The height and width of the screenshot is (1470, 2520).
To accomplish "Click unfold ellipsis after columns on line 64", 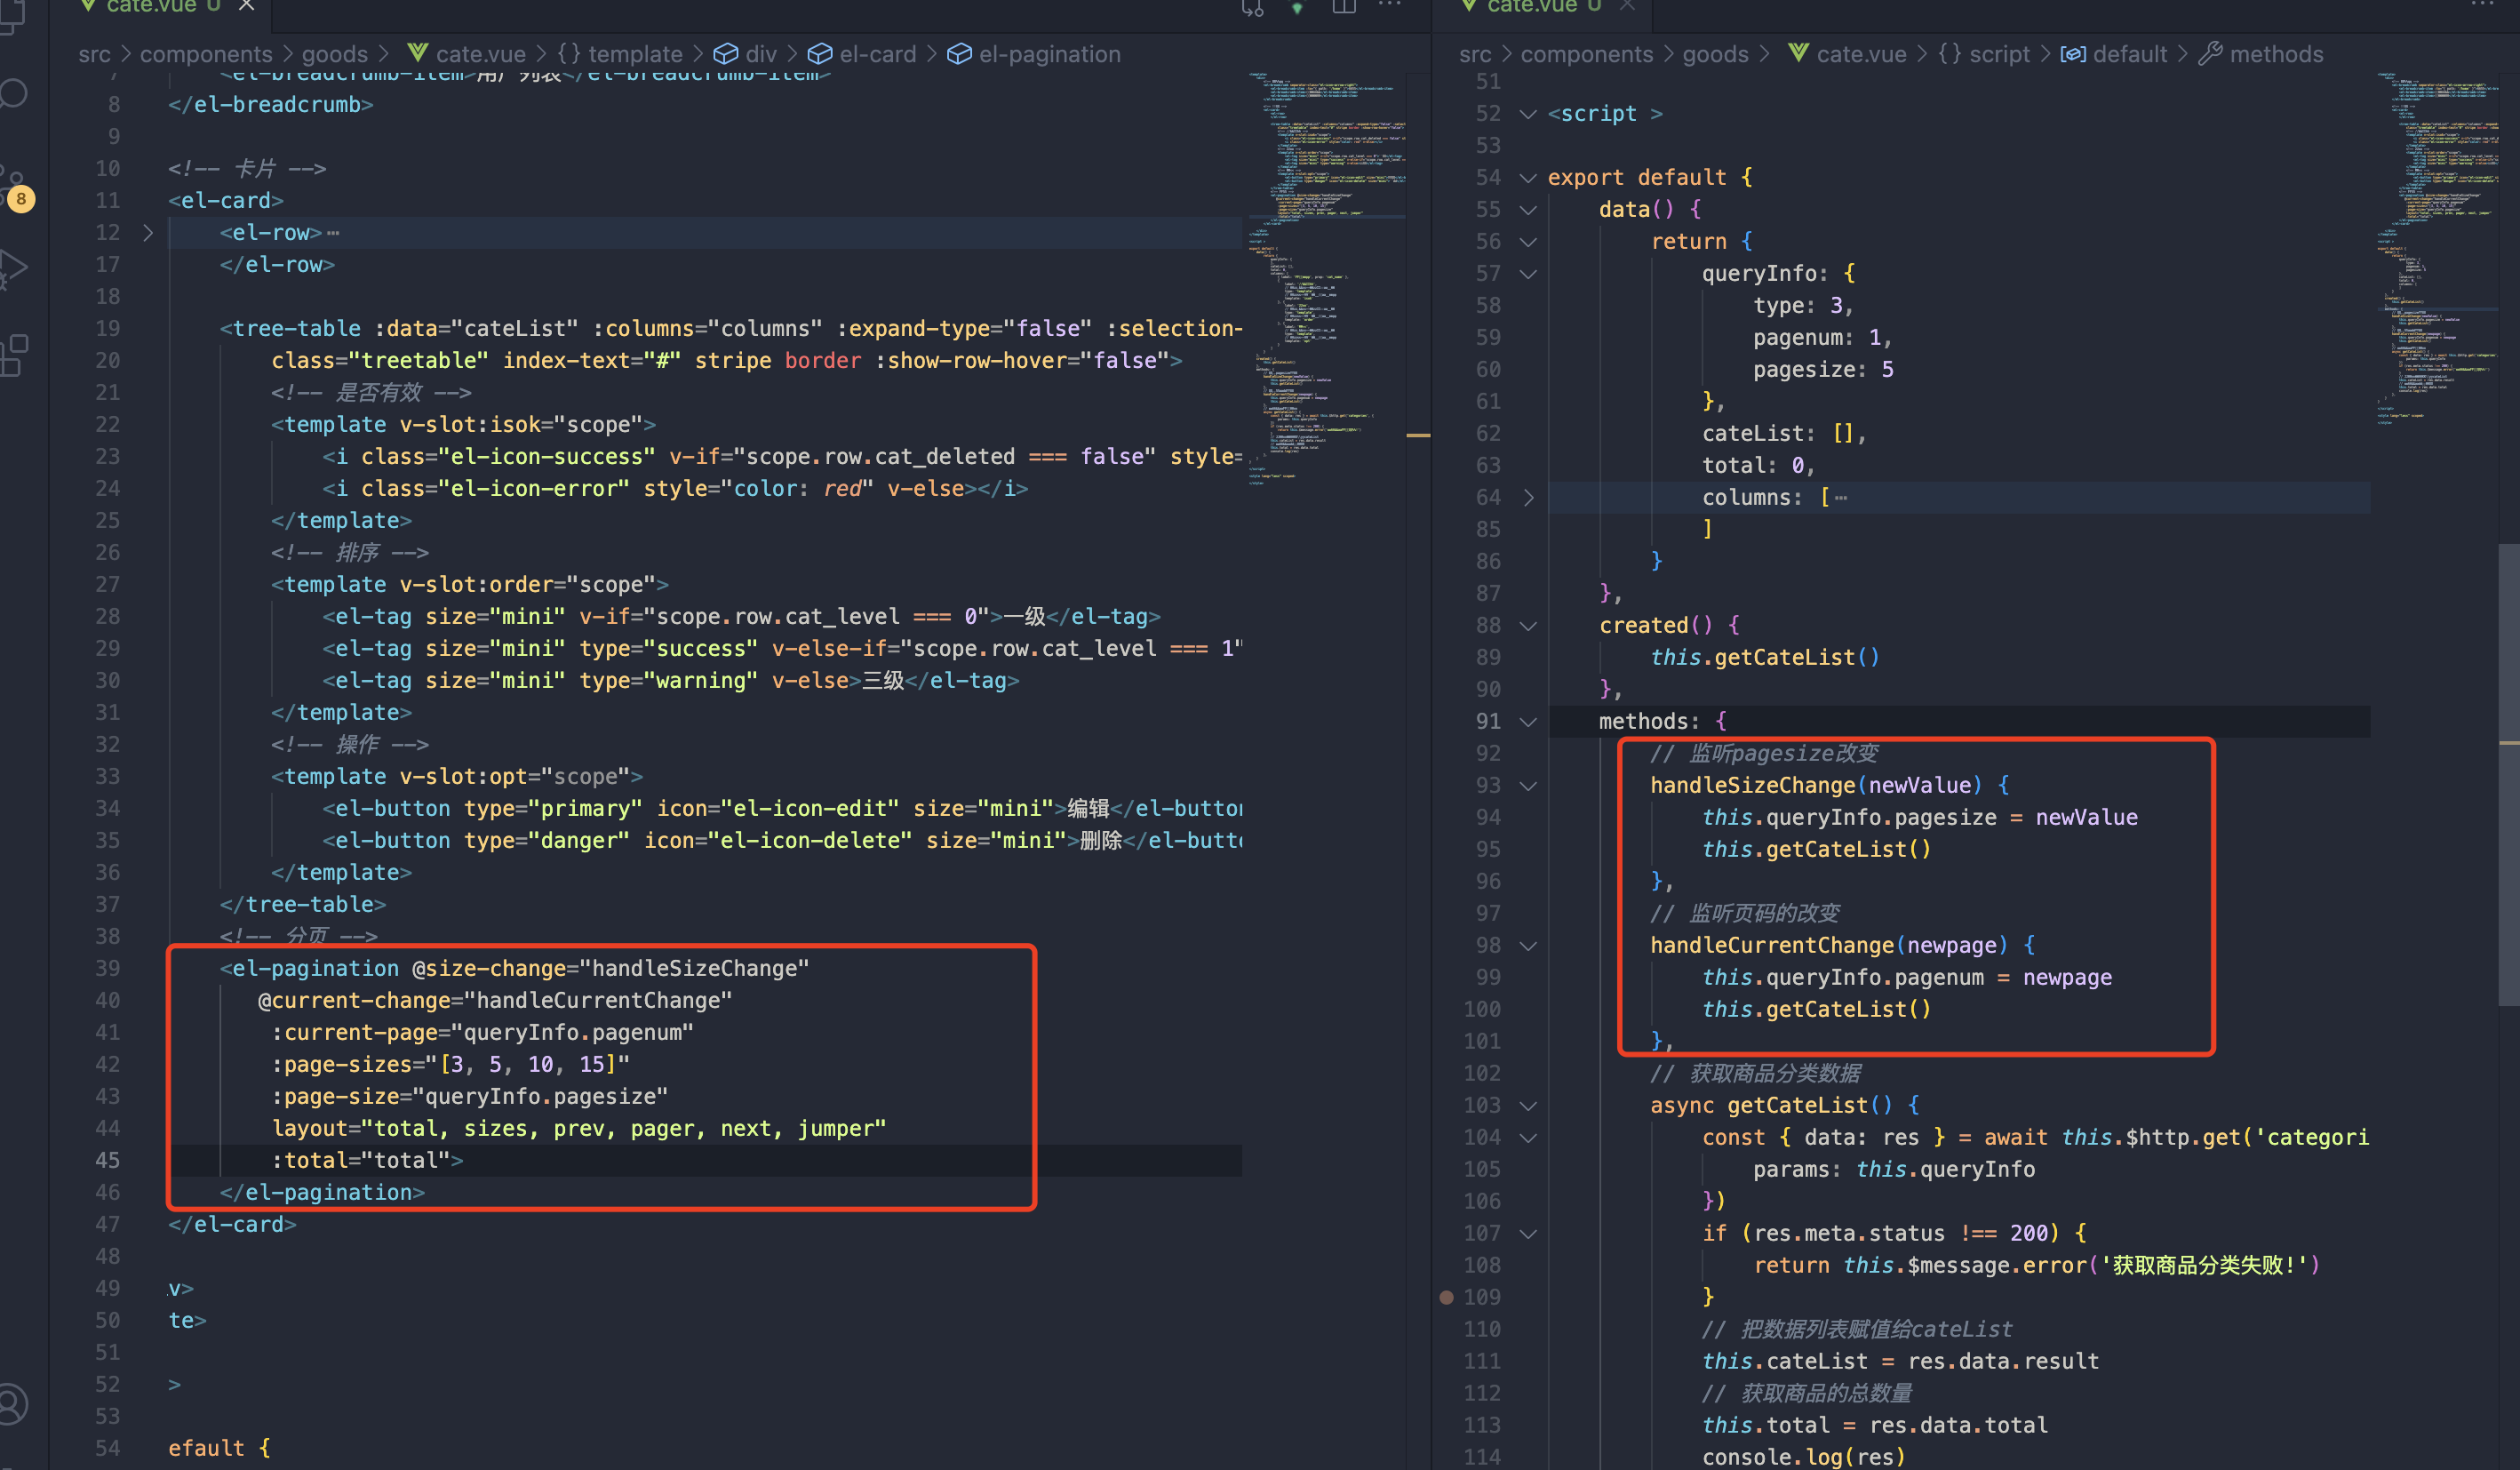I will [x=1841, y=498].
